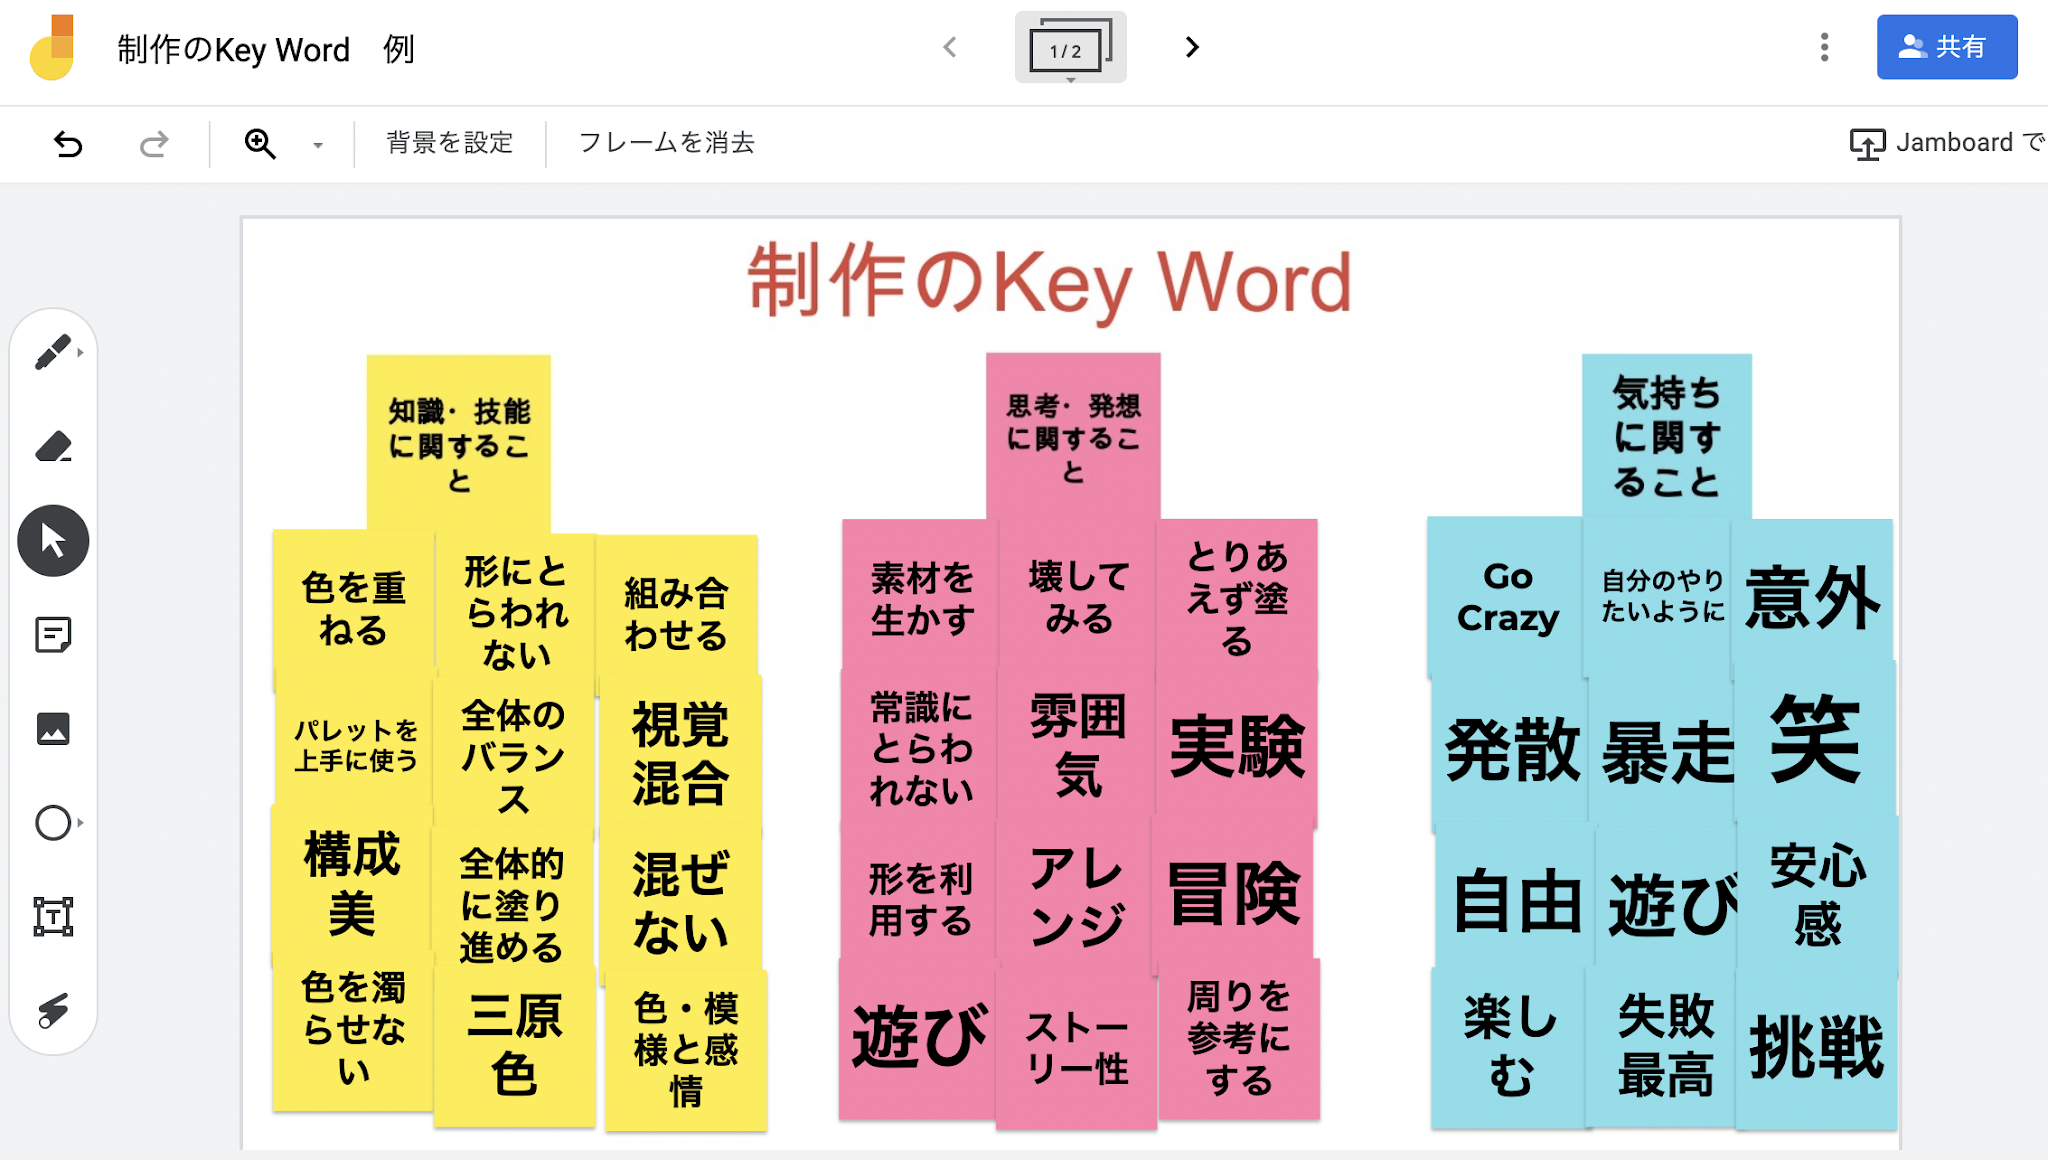Image resolution: width=2048 pixels, height=1160 pixels.
Task: Select the yellow 知識・技能に関すること note
Action: [458, 443]
